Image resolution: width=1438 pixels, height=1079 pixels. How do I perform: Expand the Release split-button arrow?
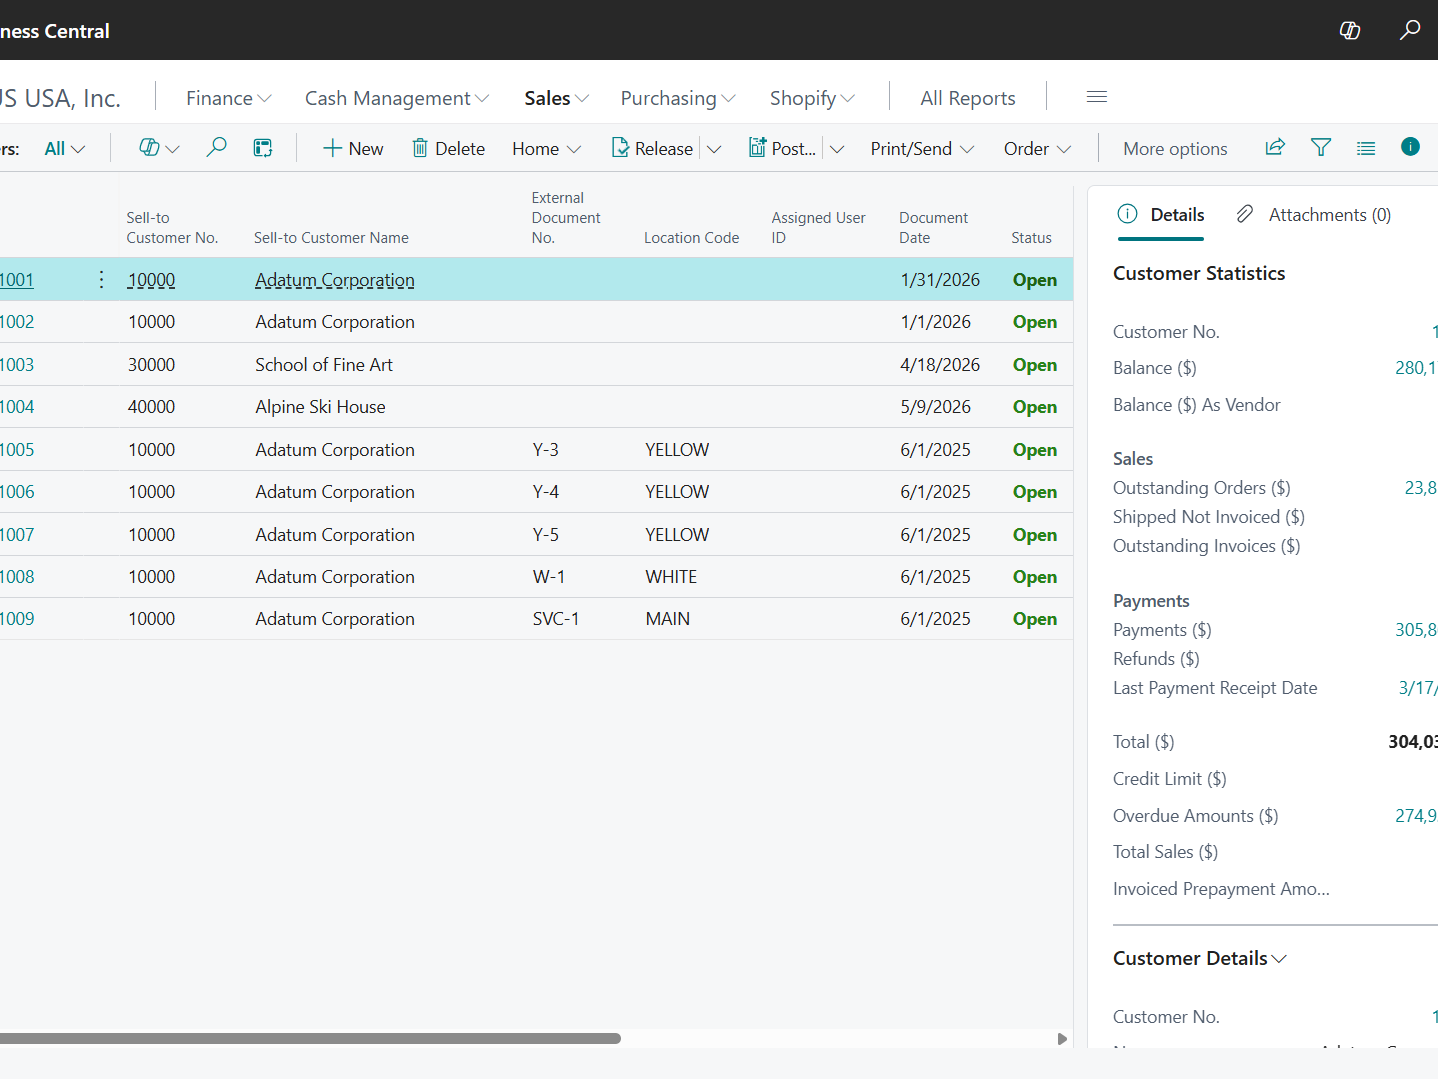(x=714, y=149)
